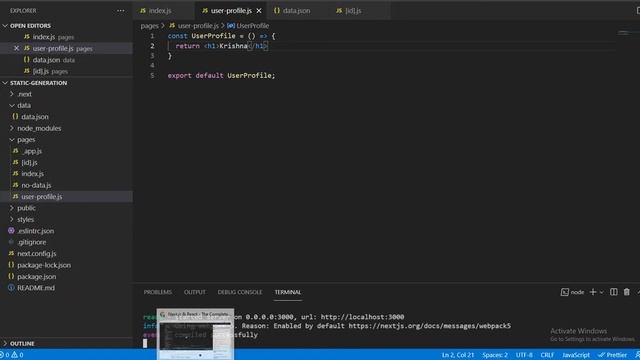
Task: Open Explorer more actions ellipsis menu
Action: [121, 11]
